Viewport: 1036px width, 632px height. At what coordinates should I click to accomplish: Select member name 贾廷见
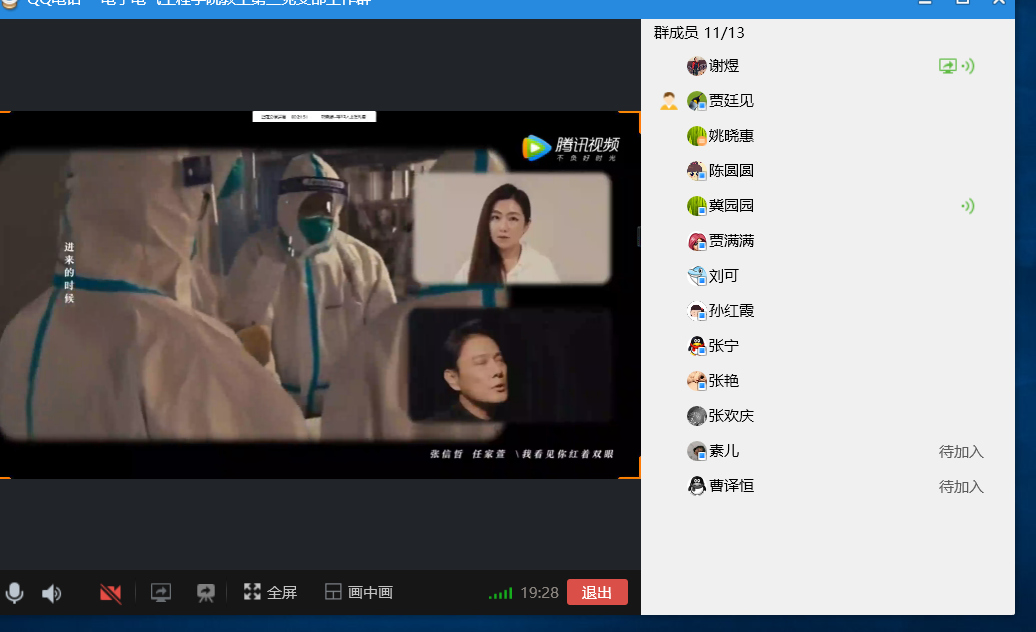731,101
